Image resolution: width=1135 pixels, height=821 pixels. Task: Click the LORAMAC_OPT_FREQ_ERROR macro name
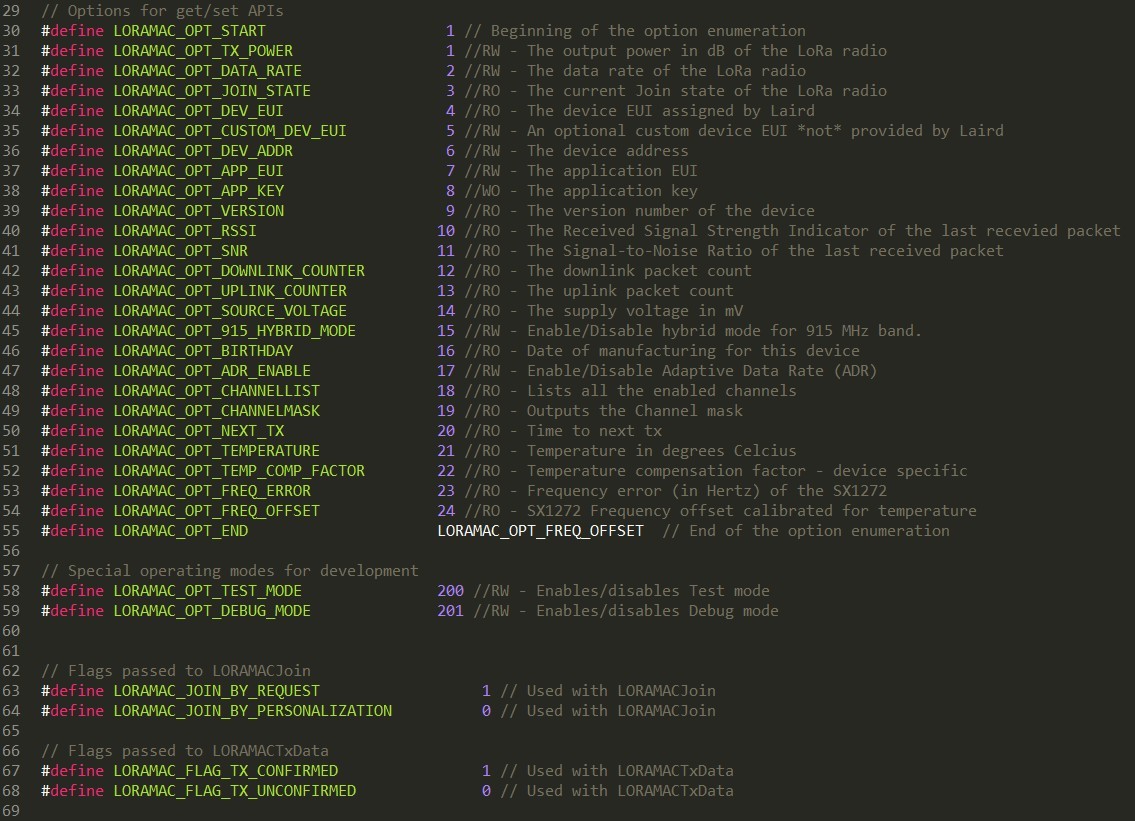click(211, 491)
